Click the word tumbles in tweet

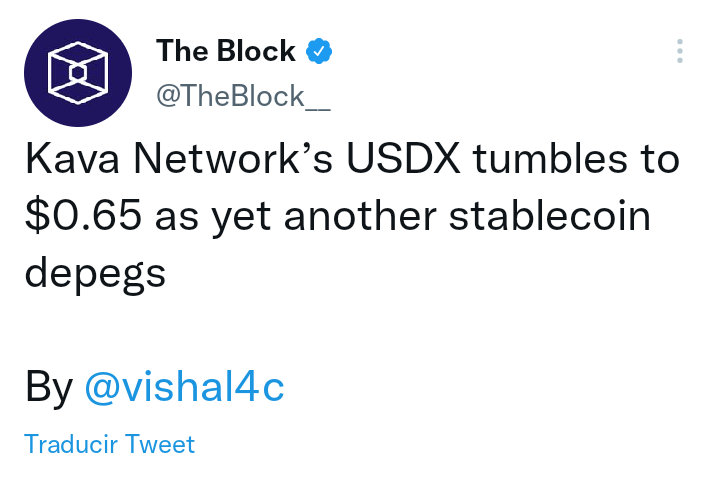550,159
